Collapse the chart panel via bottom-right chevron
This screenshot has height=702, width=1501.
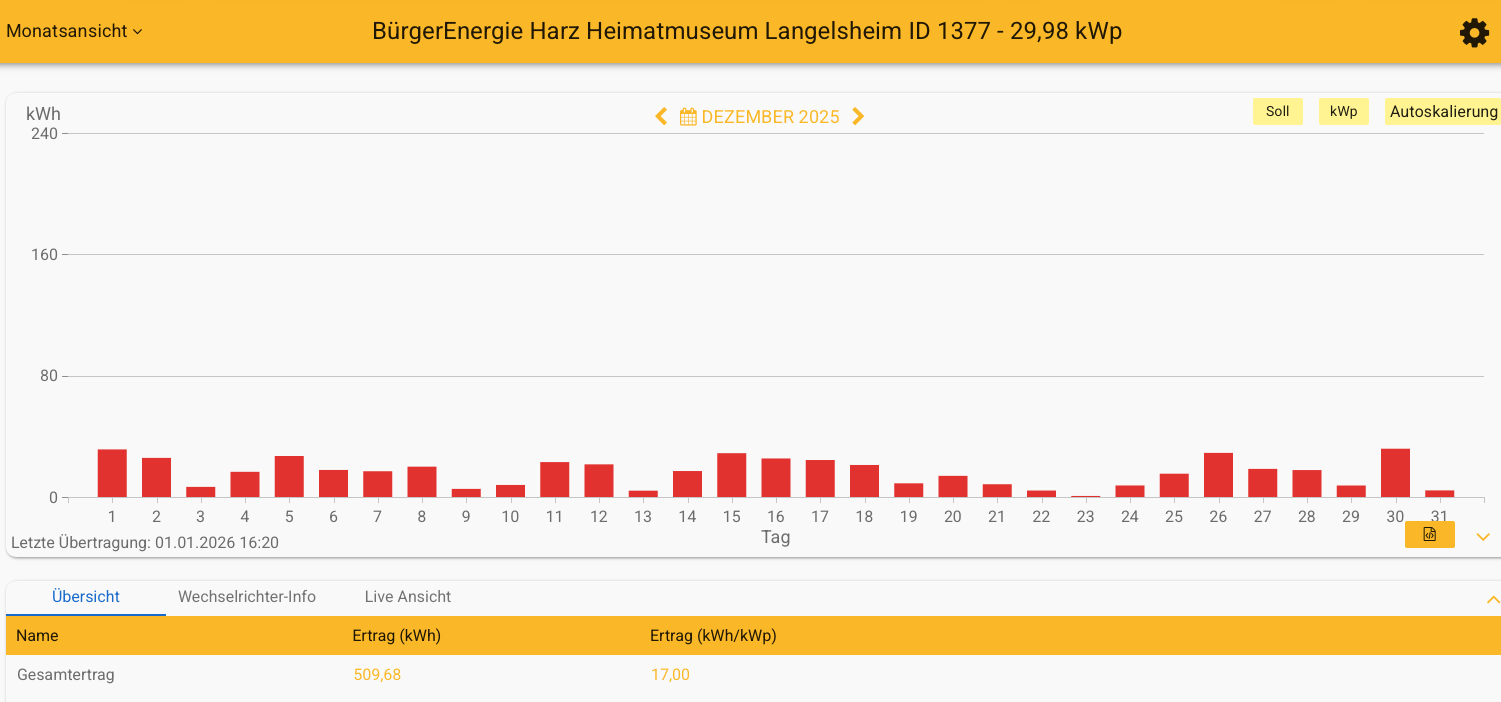[1482, 536]
